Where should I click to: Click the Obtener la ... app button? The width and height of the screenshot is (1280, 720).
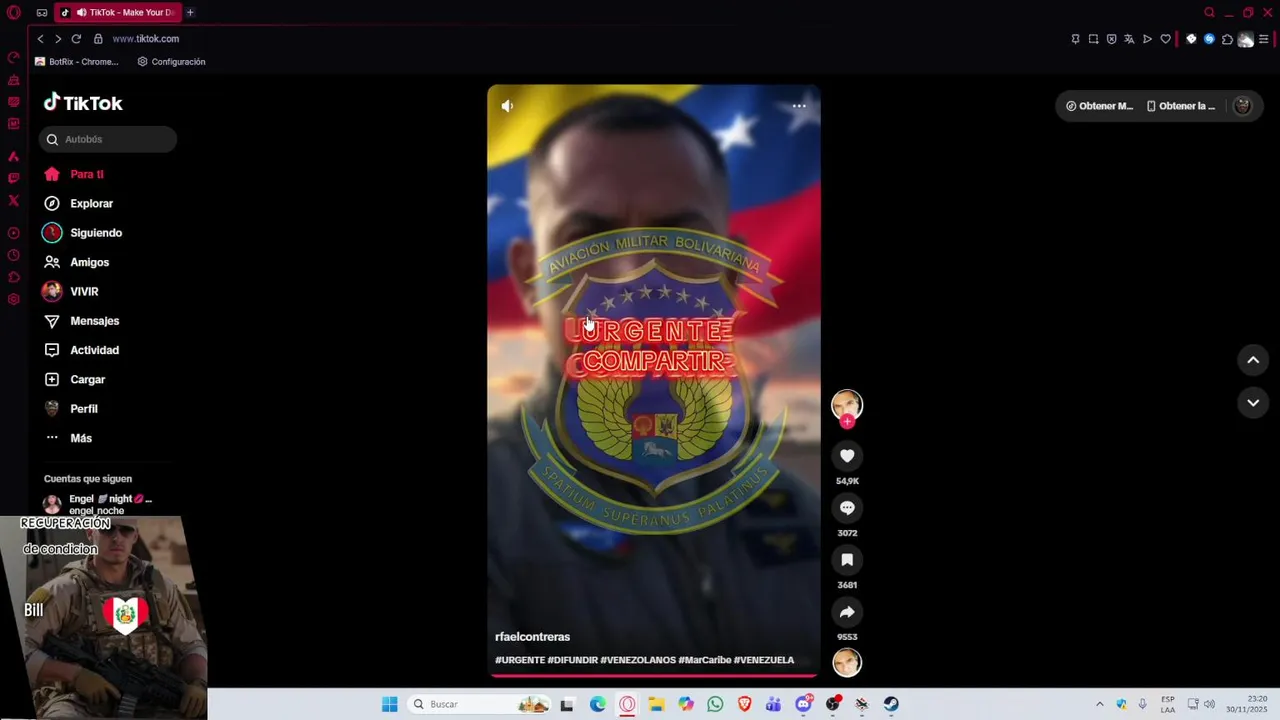[1181, 106]
